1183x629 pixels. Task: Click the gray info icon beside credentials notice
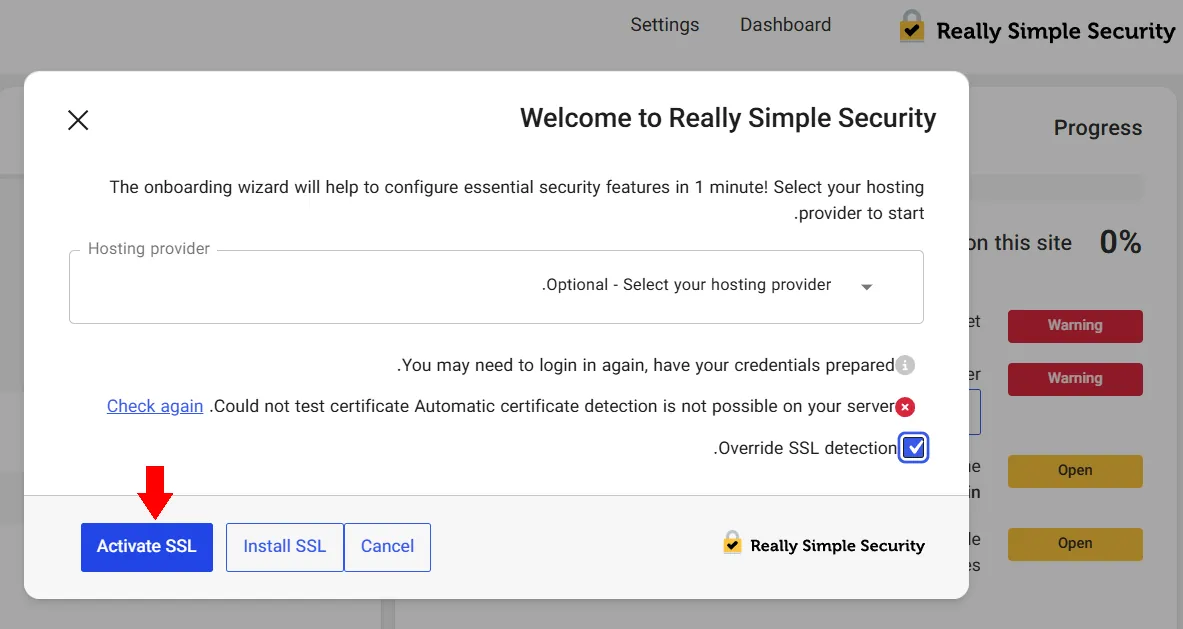(x=905, y=365)
